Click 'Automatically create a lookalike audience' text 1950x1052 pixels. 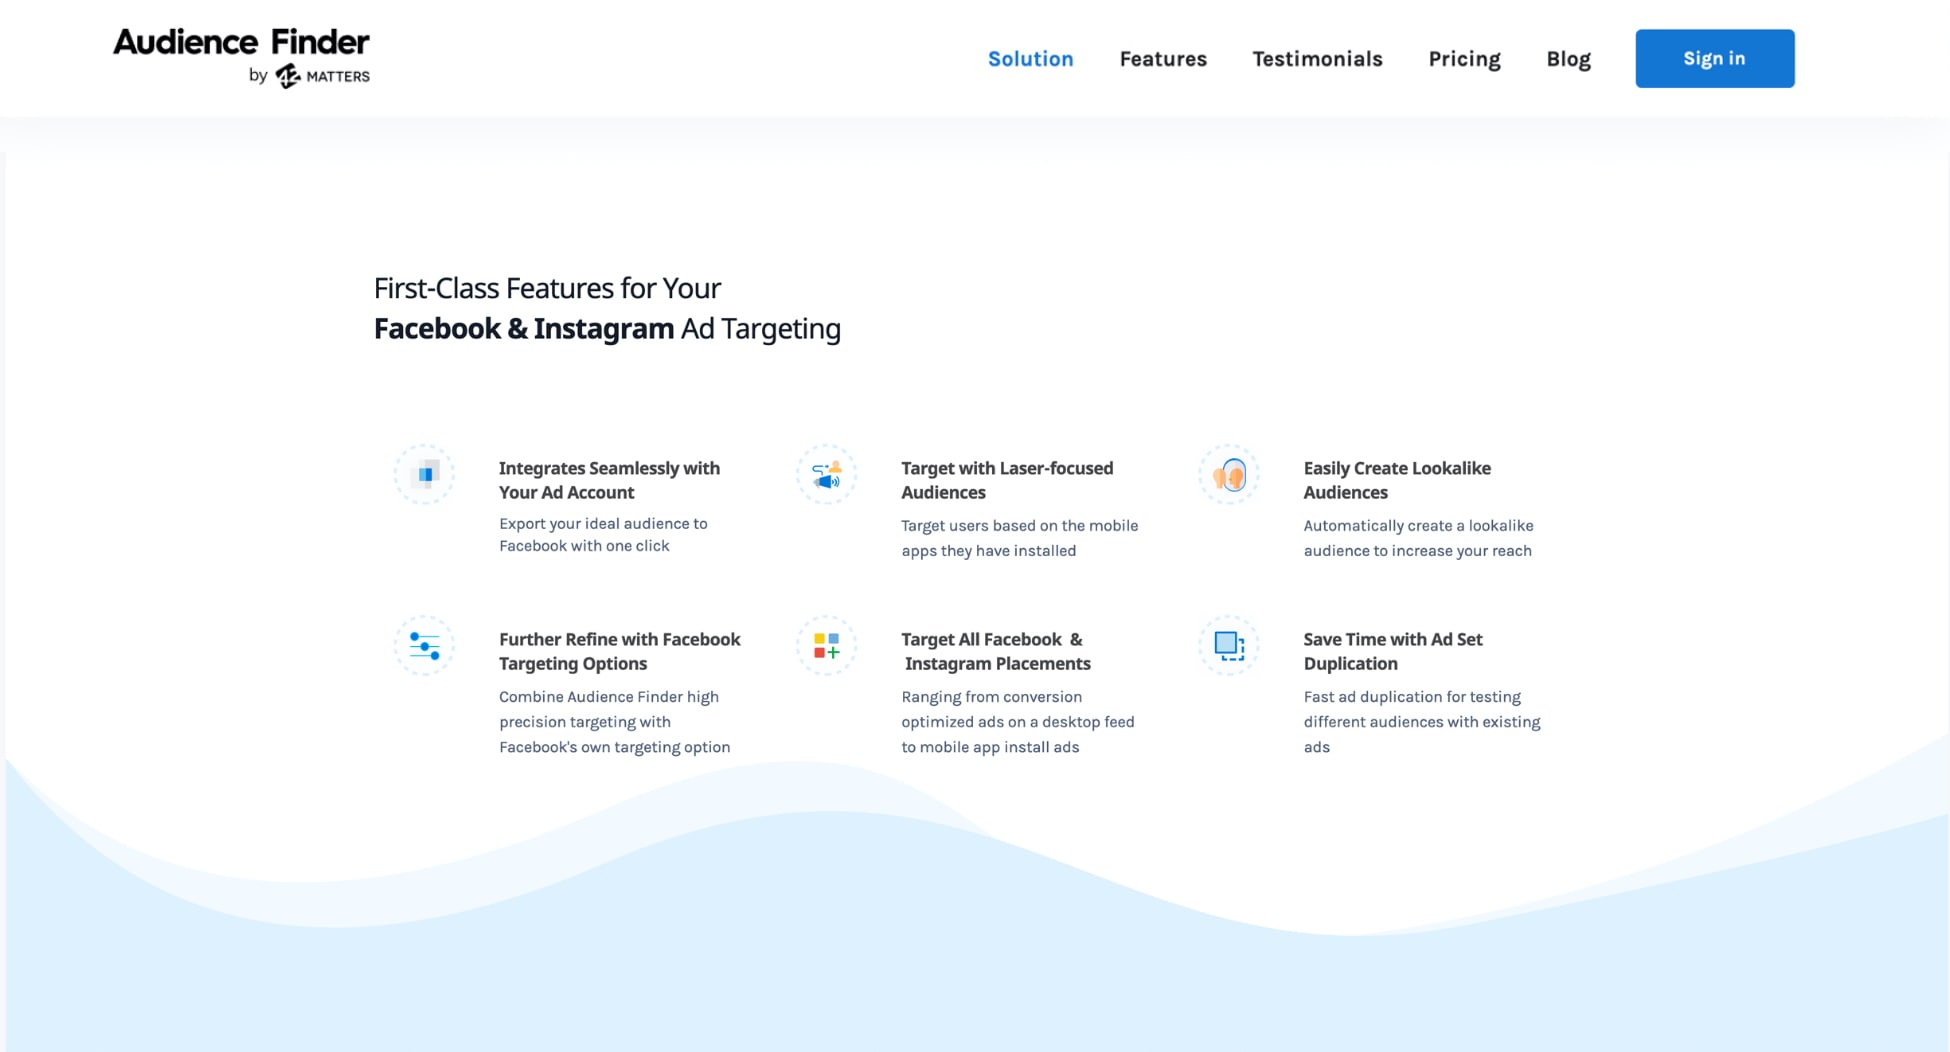click(1418, 538)
